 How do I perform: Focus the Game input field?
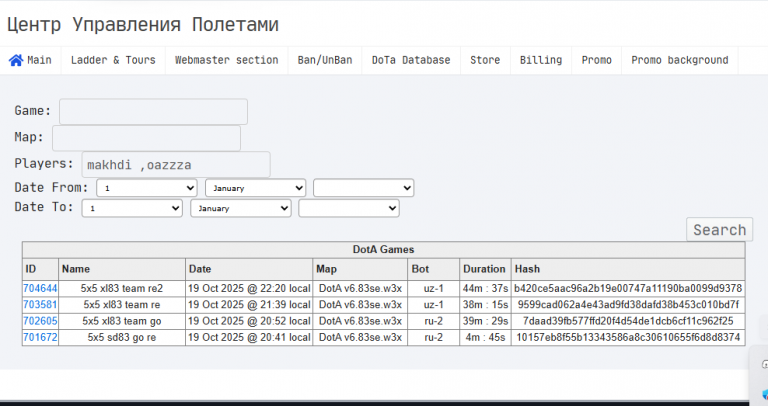(153, 112)
